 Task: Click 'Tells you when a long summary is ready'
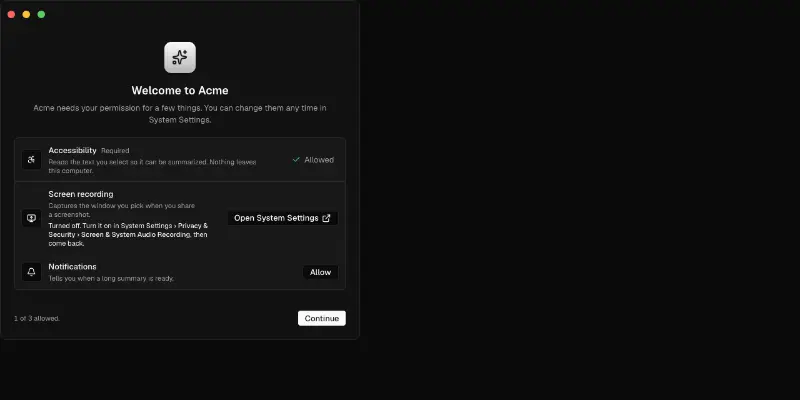(111, 279)
